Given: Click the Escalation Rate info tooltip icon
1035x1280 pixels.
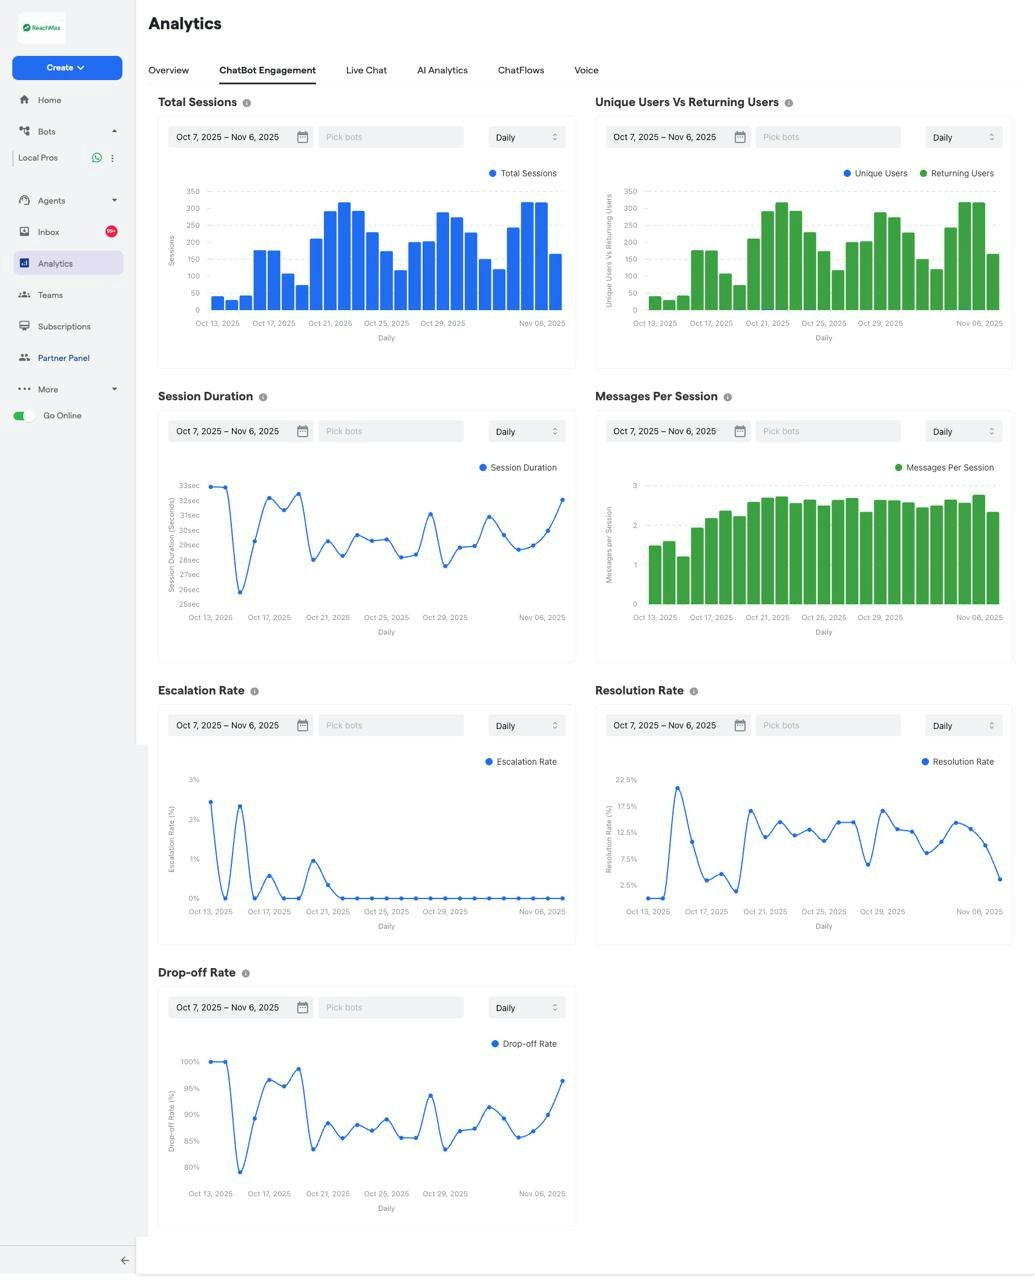Looking at the screenshot, I should 255,690.
